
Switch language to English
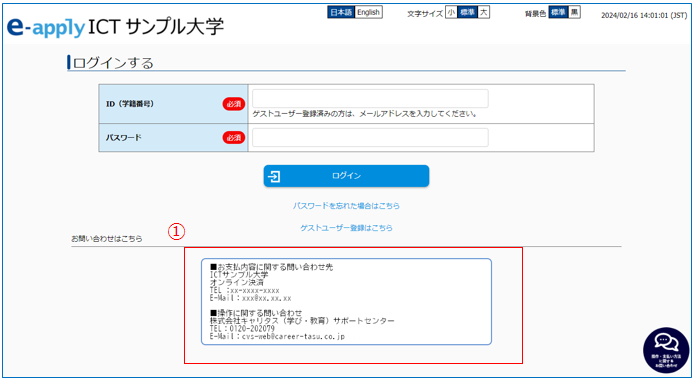tap(368, 12)
